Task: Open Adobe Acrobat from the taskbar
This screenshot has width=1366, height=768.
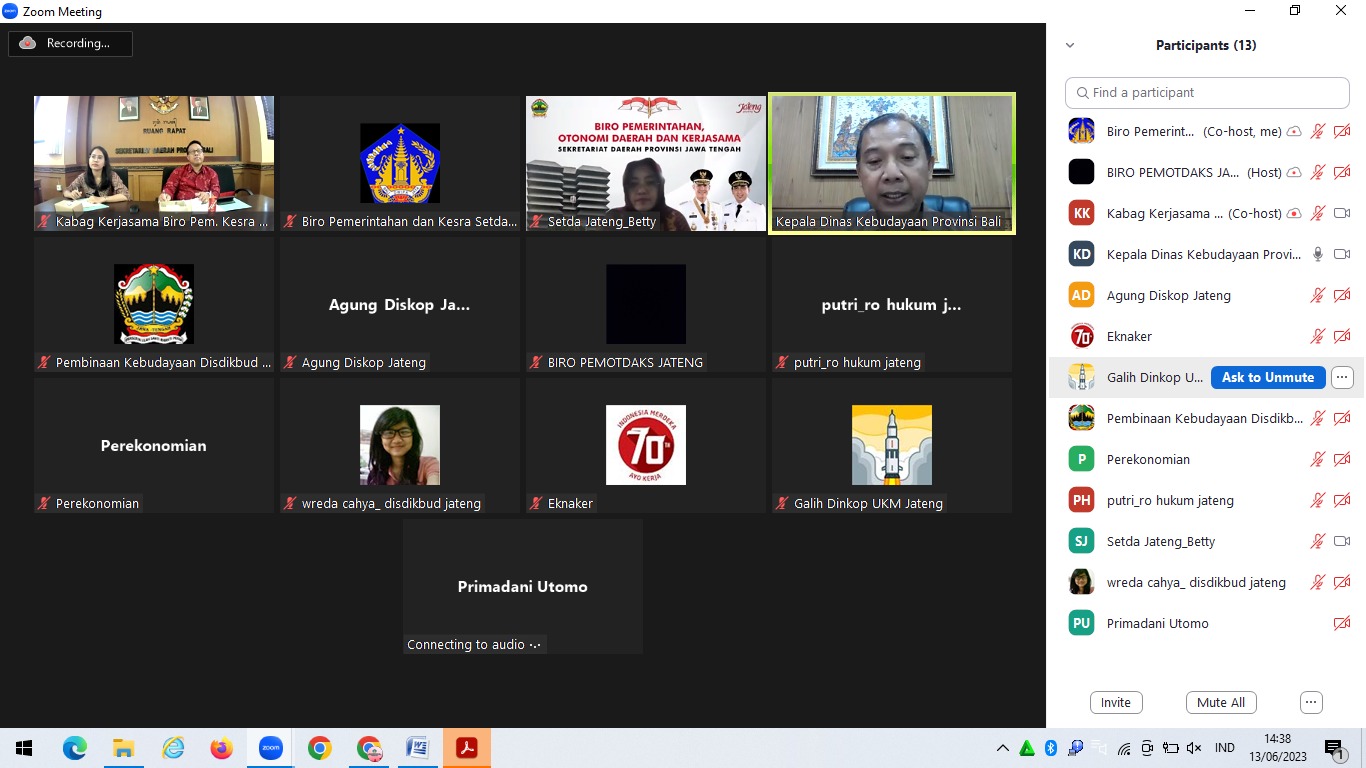Action: [467, 748]
